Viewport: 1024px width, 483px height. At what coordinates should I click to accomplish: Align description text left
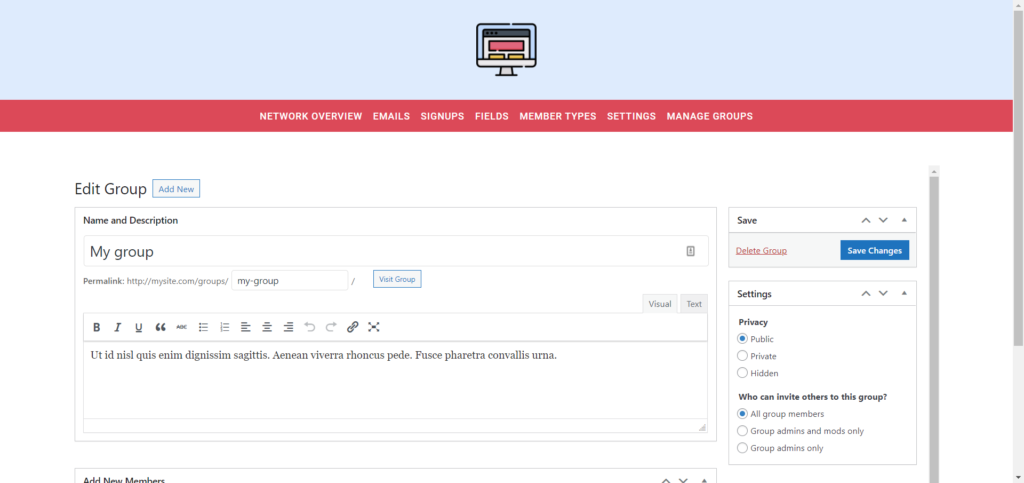pos(246,327)
